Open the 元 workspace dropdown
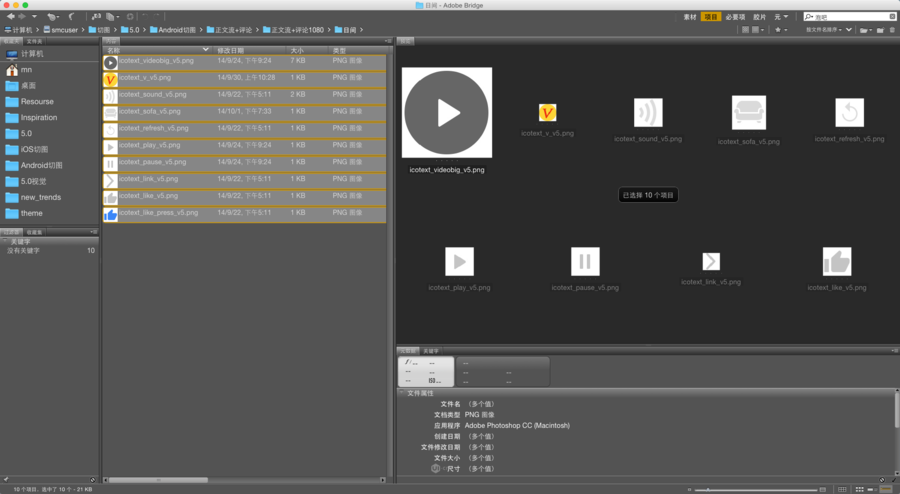The height and width of the screenshot is (494, 900). click(x=781, y=17)
